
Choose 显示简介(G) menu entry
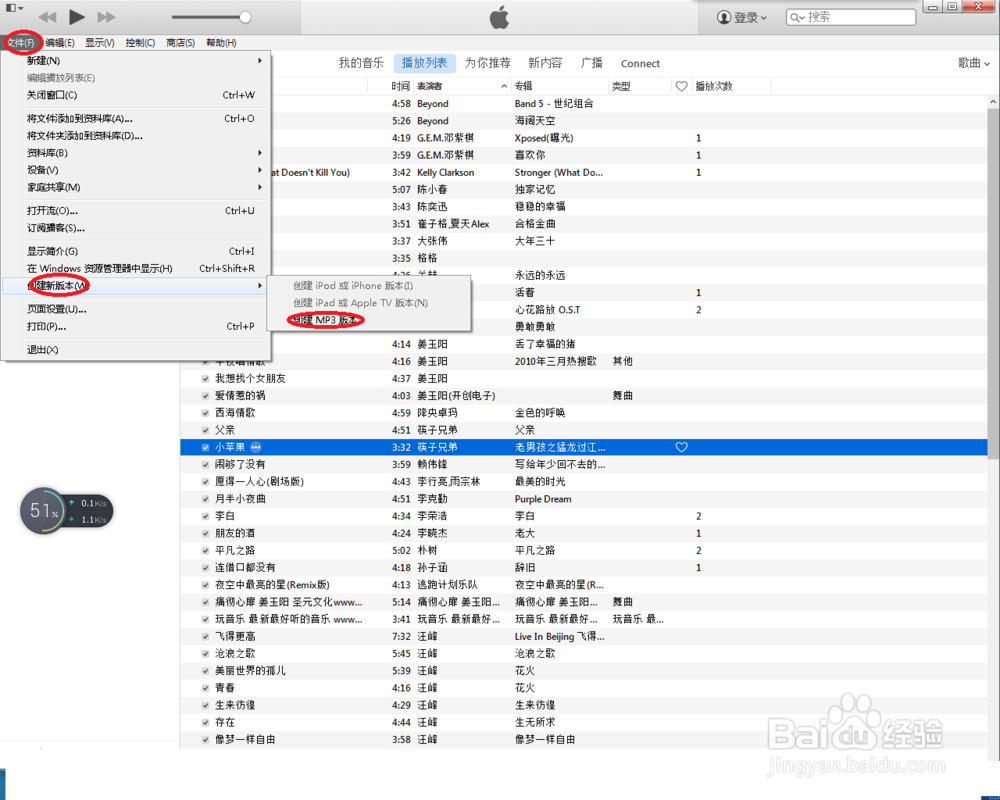pyautogui.click(x=136, y=251)
